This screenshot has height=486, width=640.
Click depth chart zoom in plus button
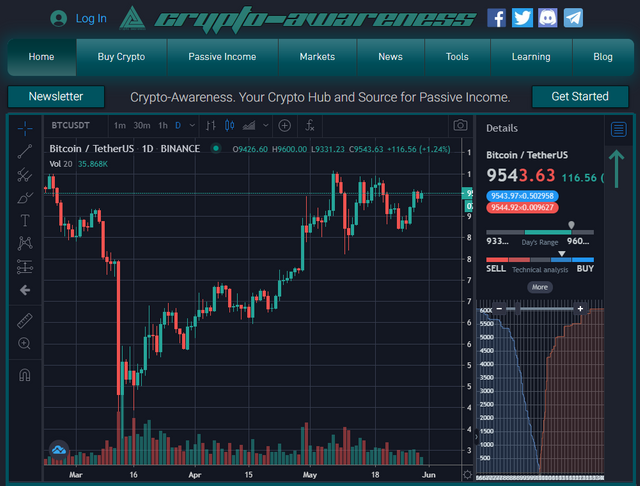pos(580,309)
